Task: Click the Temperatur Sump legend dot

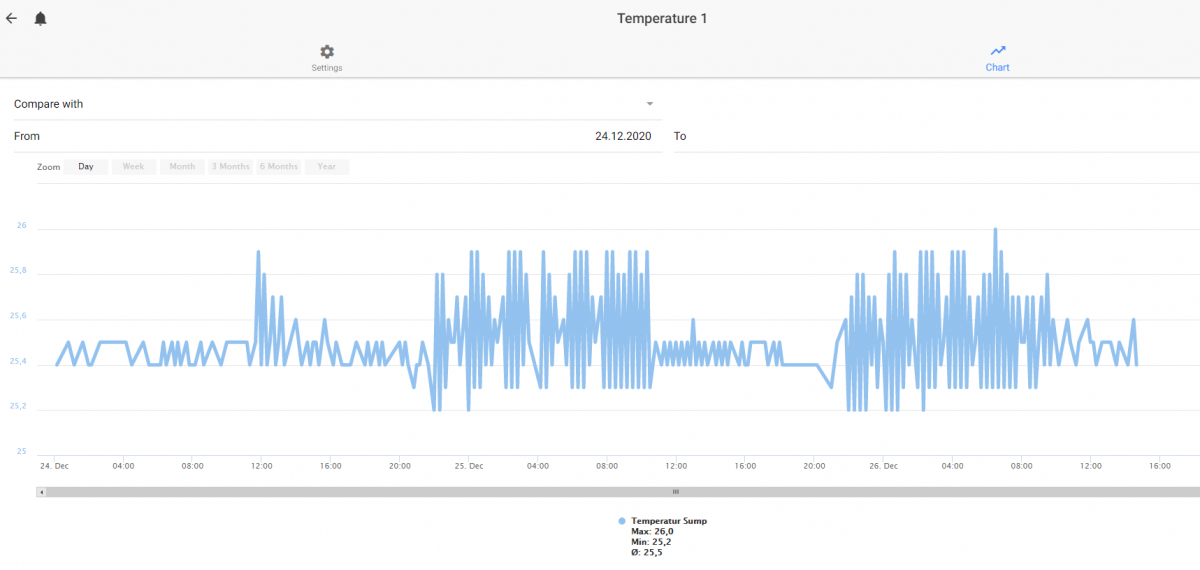Action: coord(622,521)
